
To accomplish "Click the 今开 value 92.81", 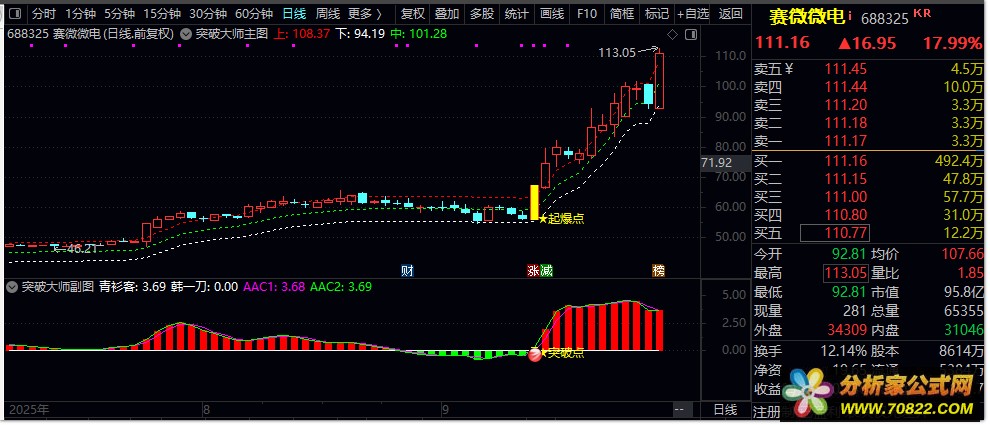I will tap(850, 255).
